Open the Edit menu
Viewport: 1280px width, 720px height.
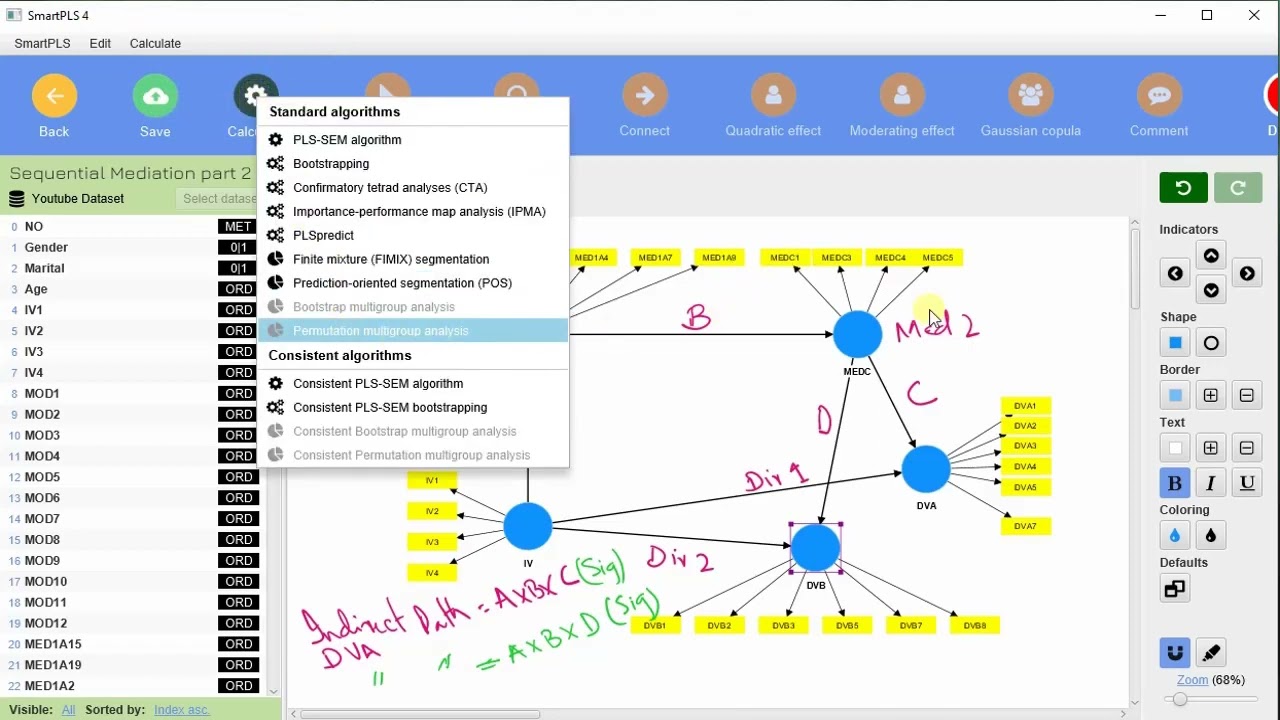tap(100, 44)
